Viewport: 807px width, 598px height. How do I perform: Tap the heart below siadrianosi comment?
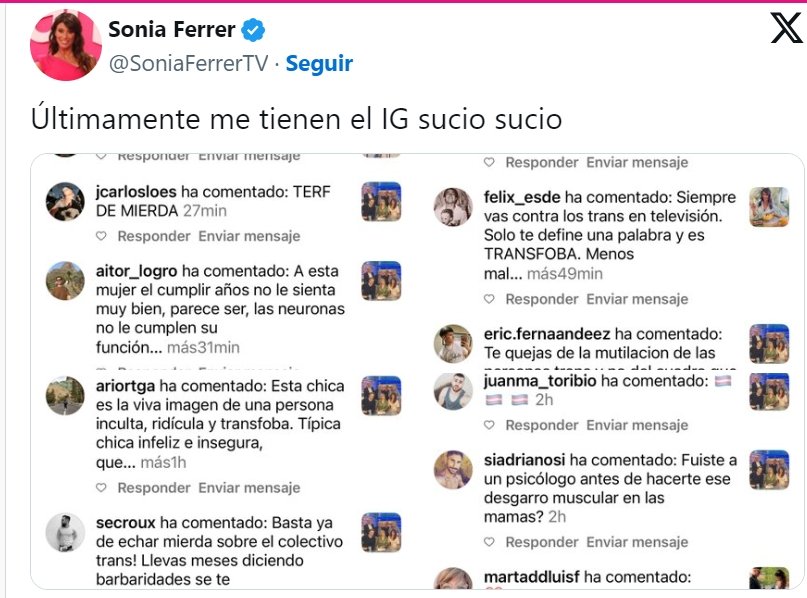(x=489, y=542)
